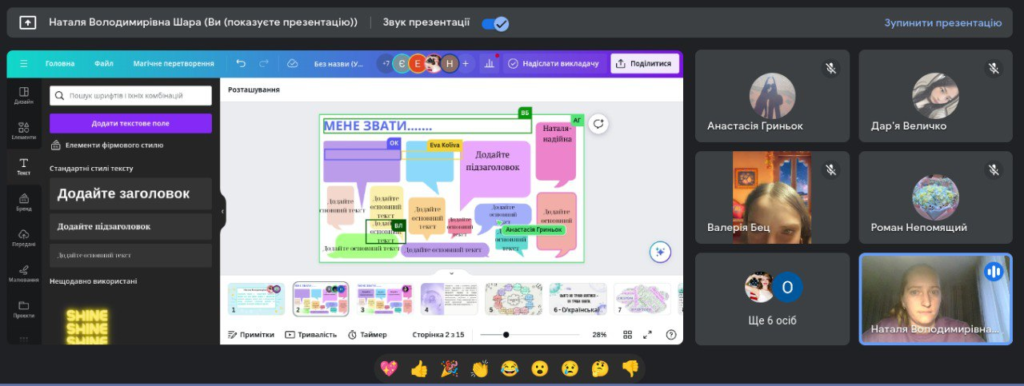Toggle Роман Непомящий muted microphone icon
Image resolution: width=1024 pixels, height=386 pixels.
coord(993,170)
